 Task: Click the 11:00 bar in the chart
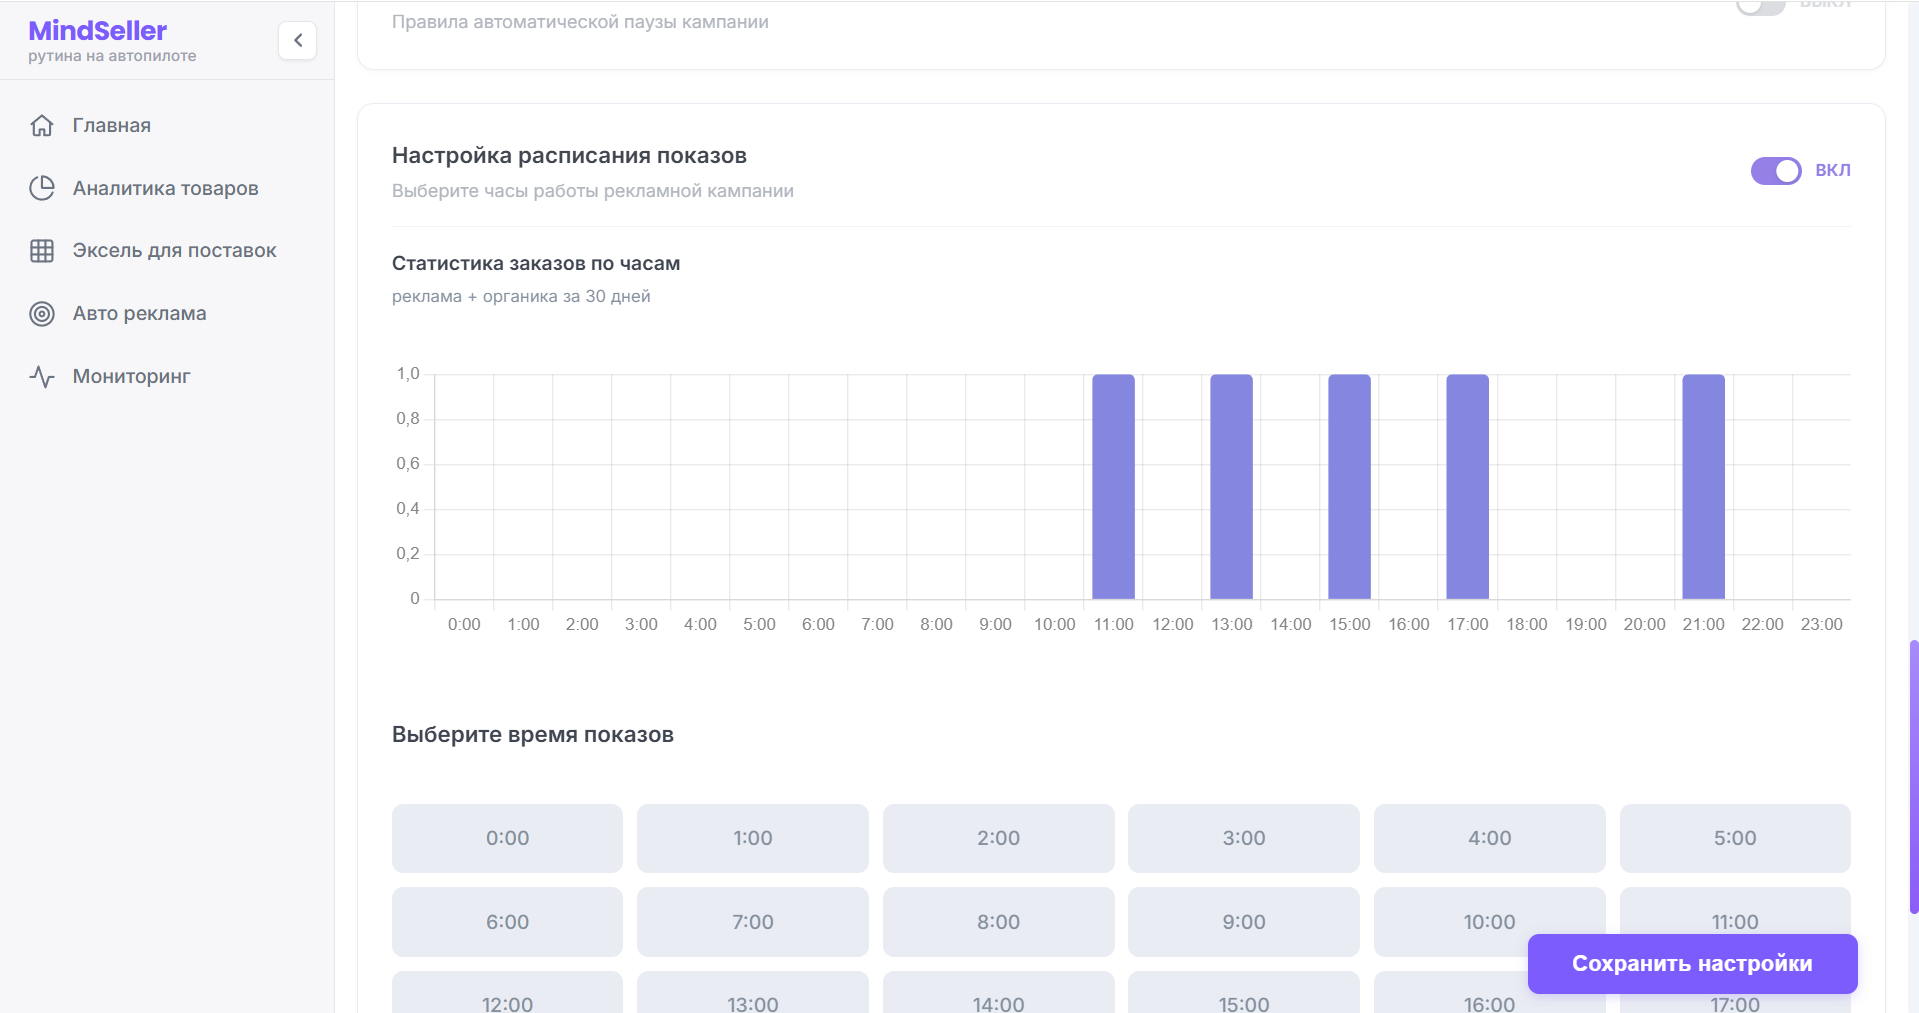[1113, 487]
